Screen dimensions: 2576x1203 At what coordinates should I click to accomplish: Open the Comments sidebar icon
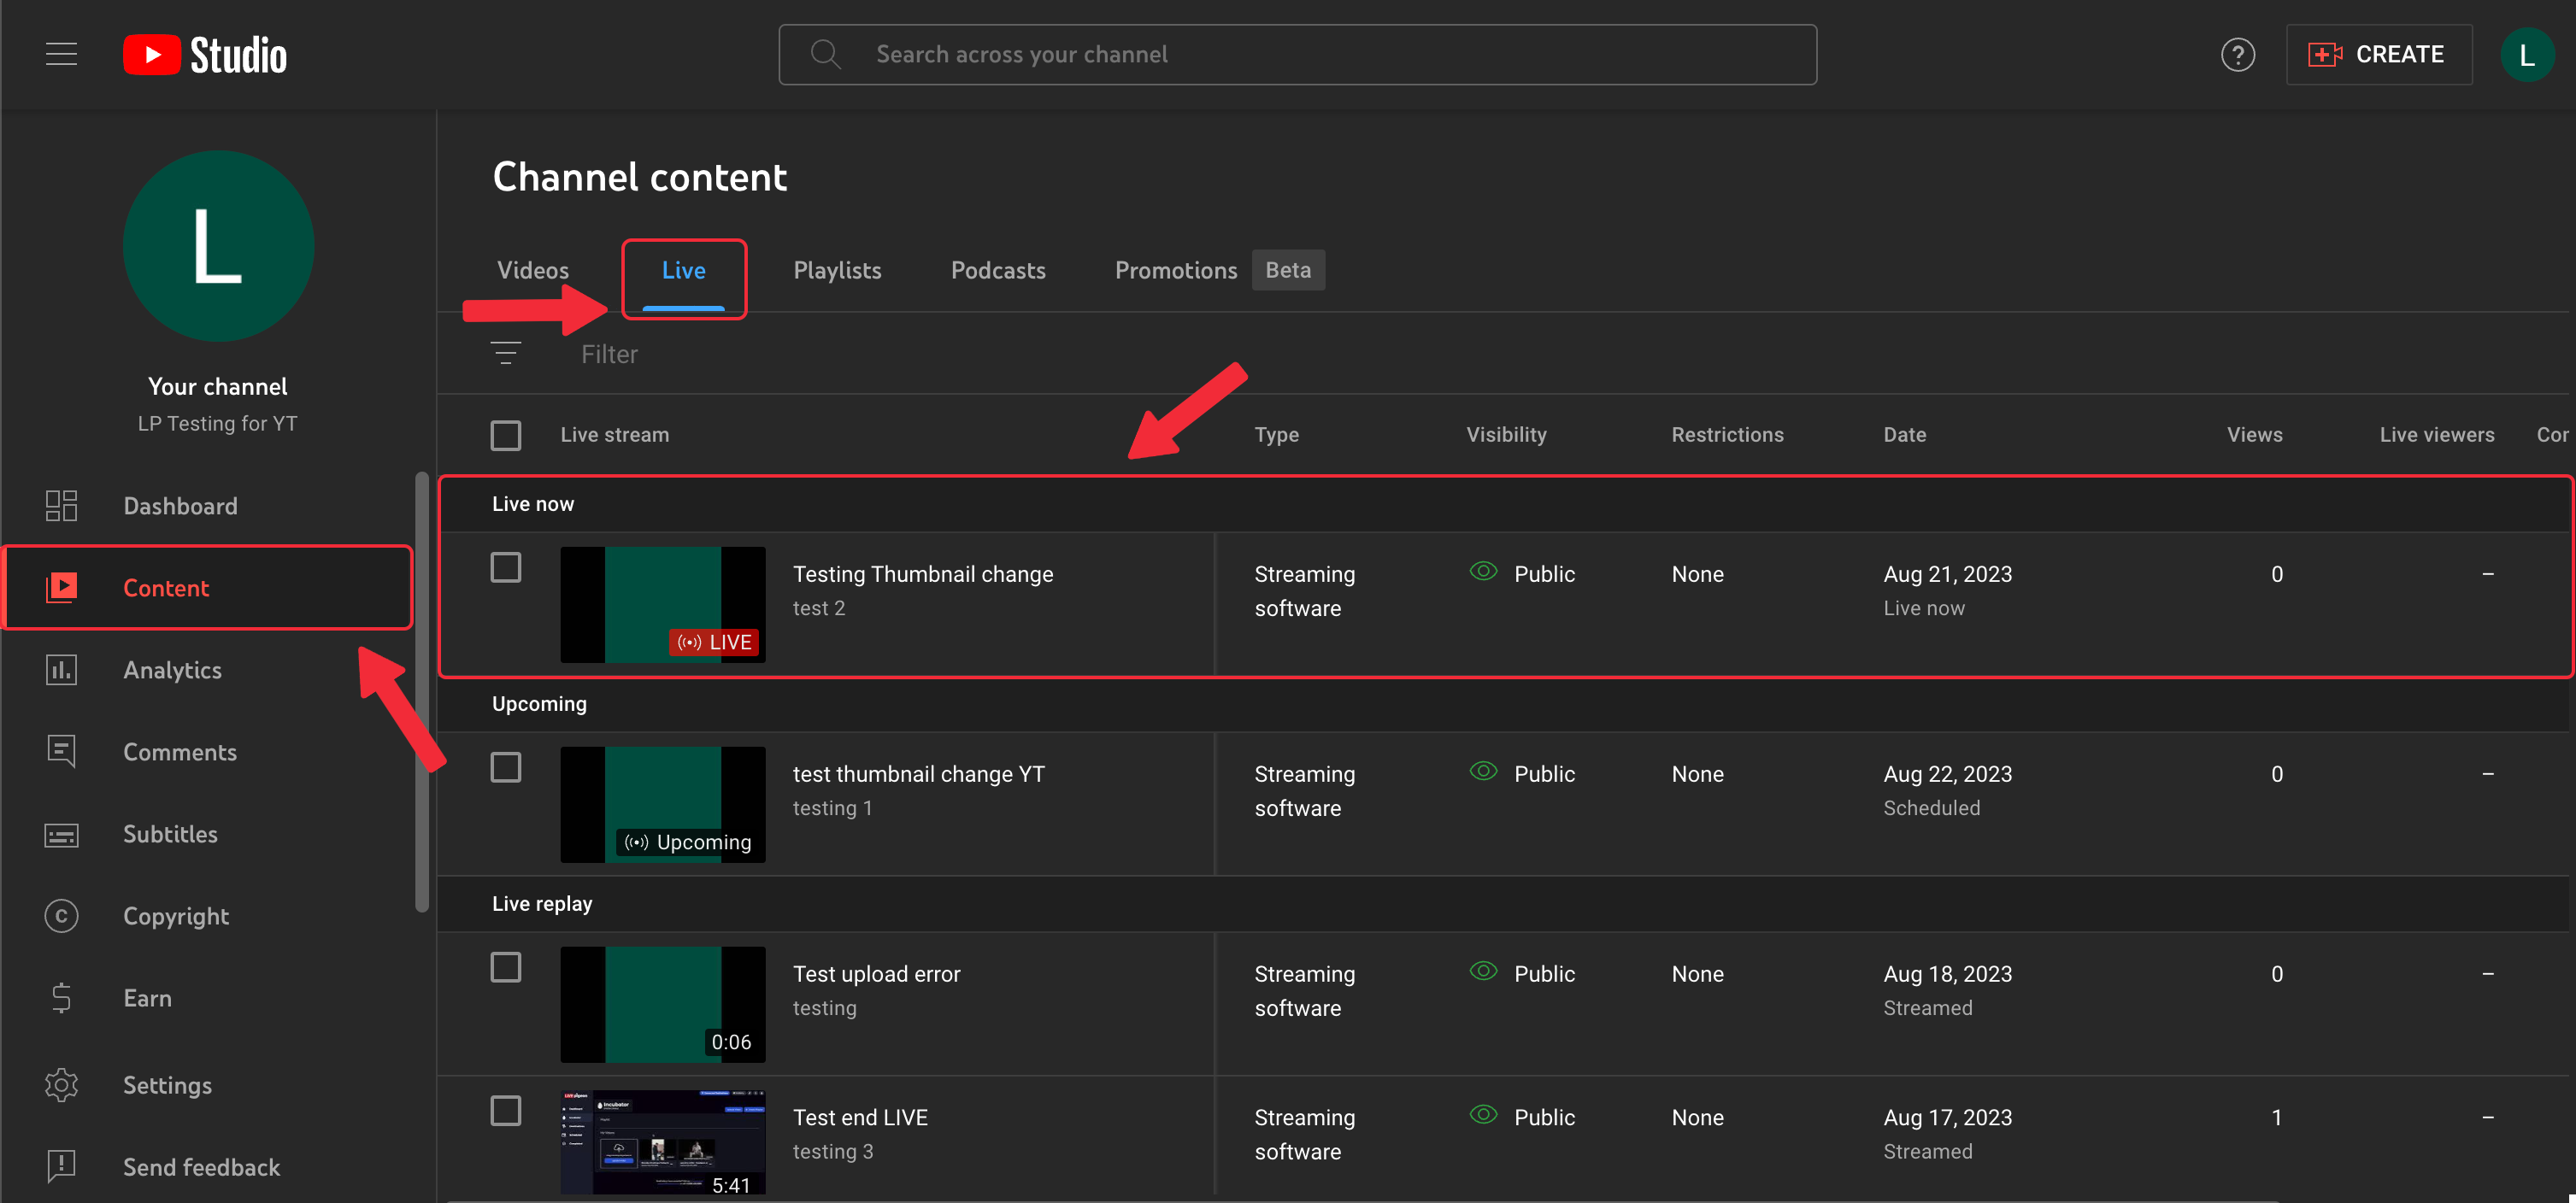pos(61,752)
